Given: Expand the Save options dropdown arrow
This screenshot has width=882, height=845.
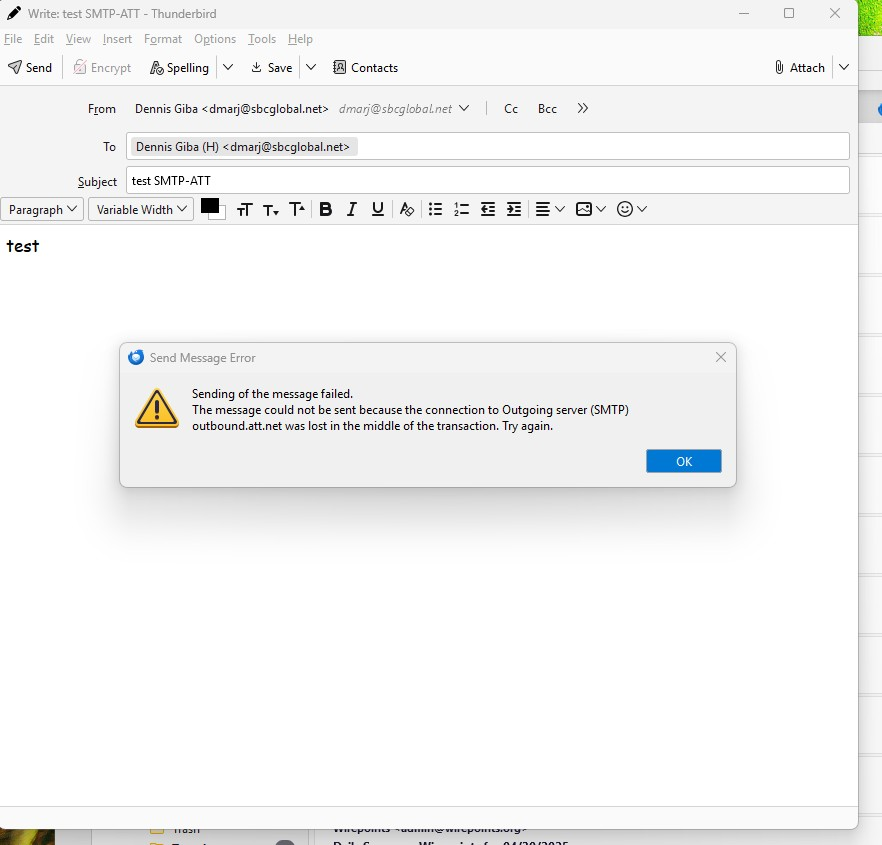Looking at the screenshot, I should pyautogui.click(x=311, y=68).
